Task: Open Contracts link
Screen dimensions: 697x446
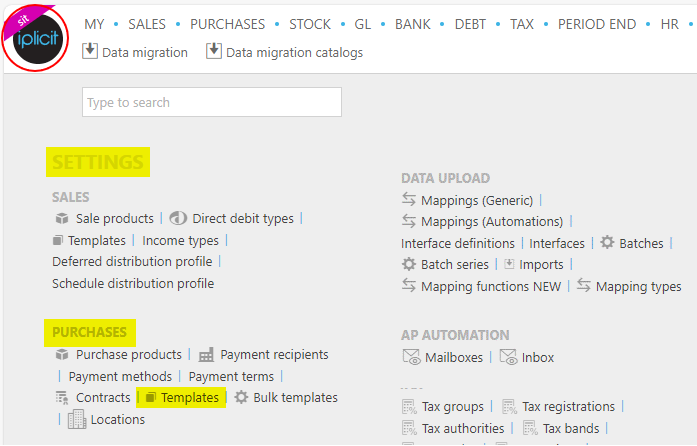Action: [x=103, y=397]
